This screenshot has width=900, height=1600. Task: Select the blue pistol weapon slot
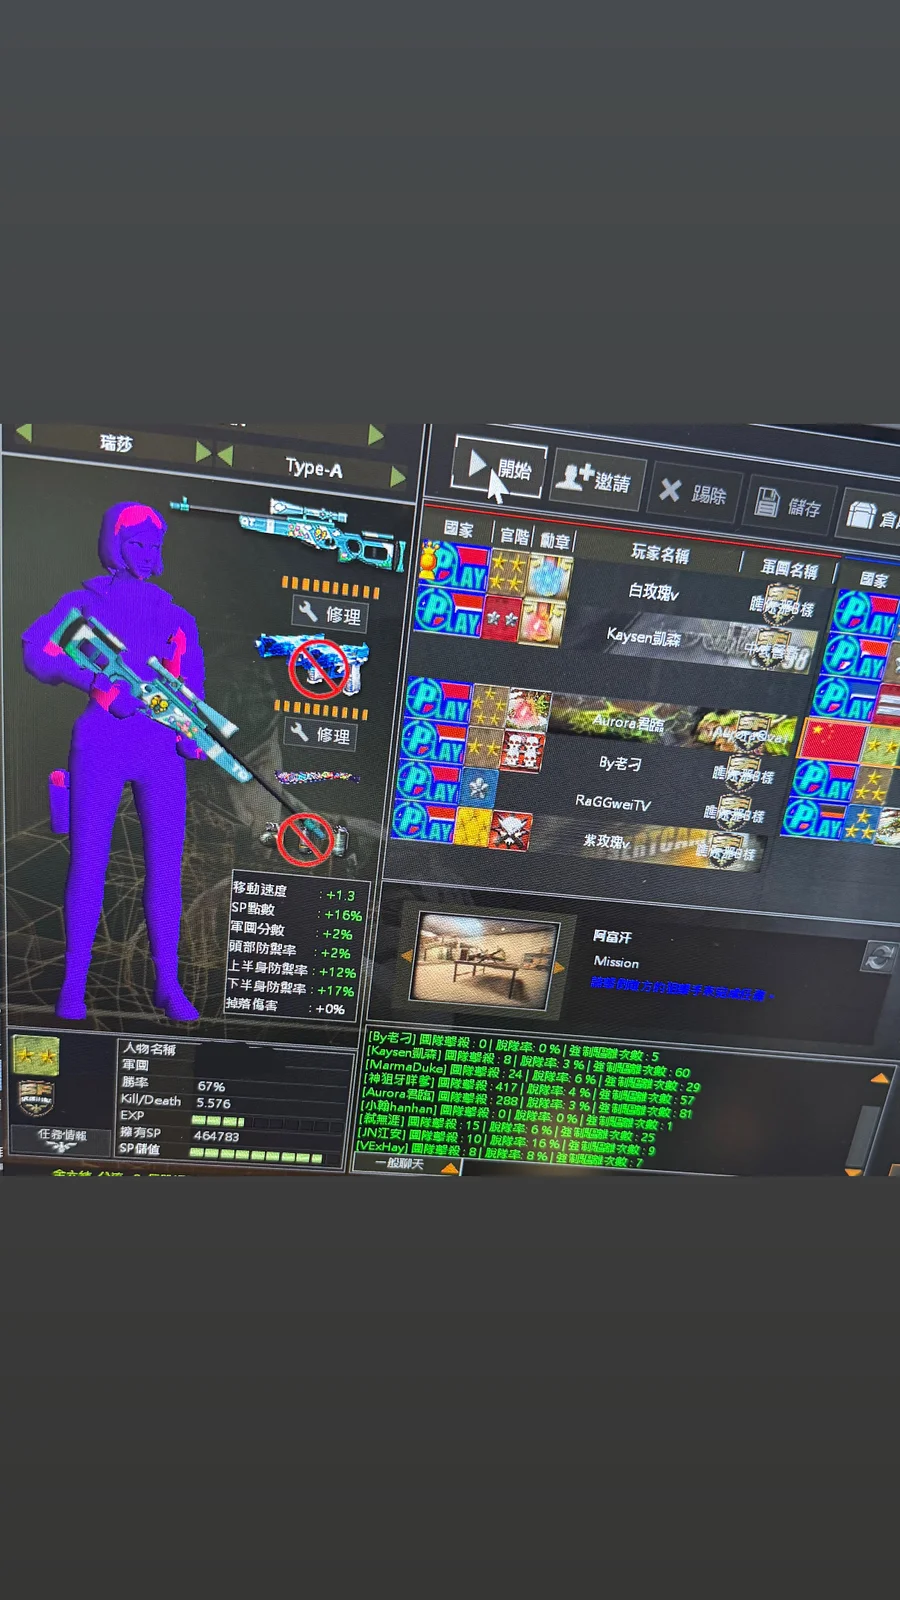pyautogui.click(x=316, y=664)
